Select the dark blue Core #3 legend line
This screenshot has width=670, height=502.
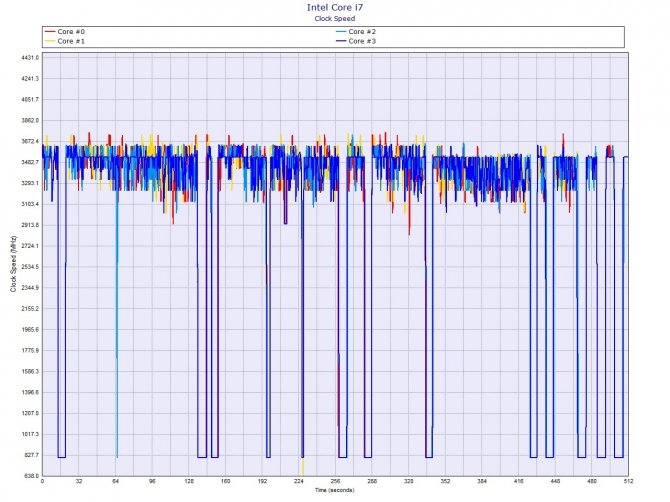pyautogui.click(x=341, y=41)
